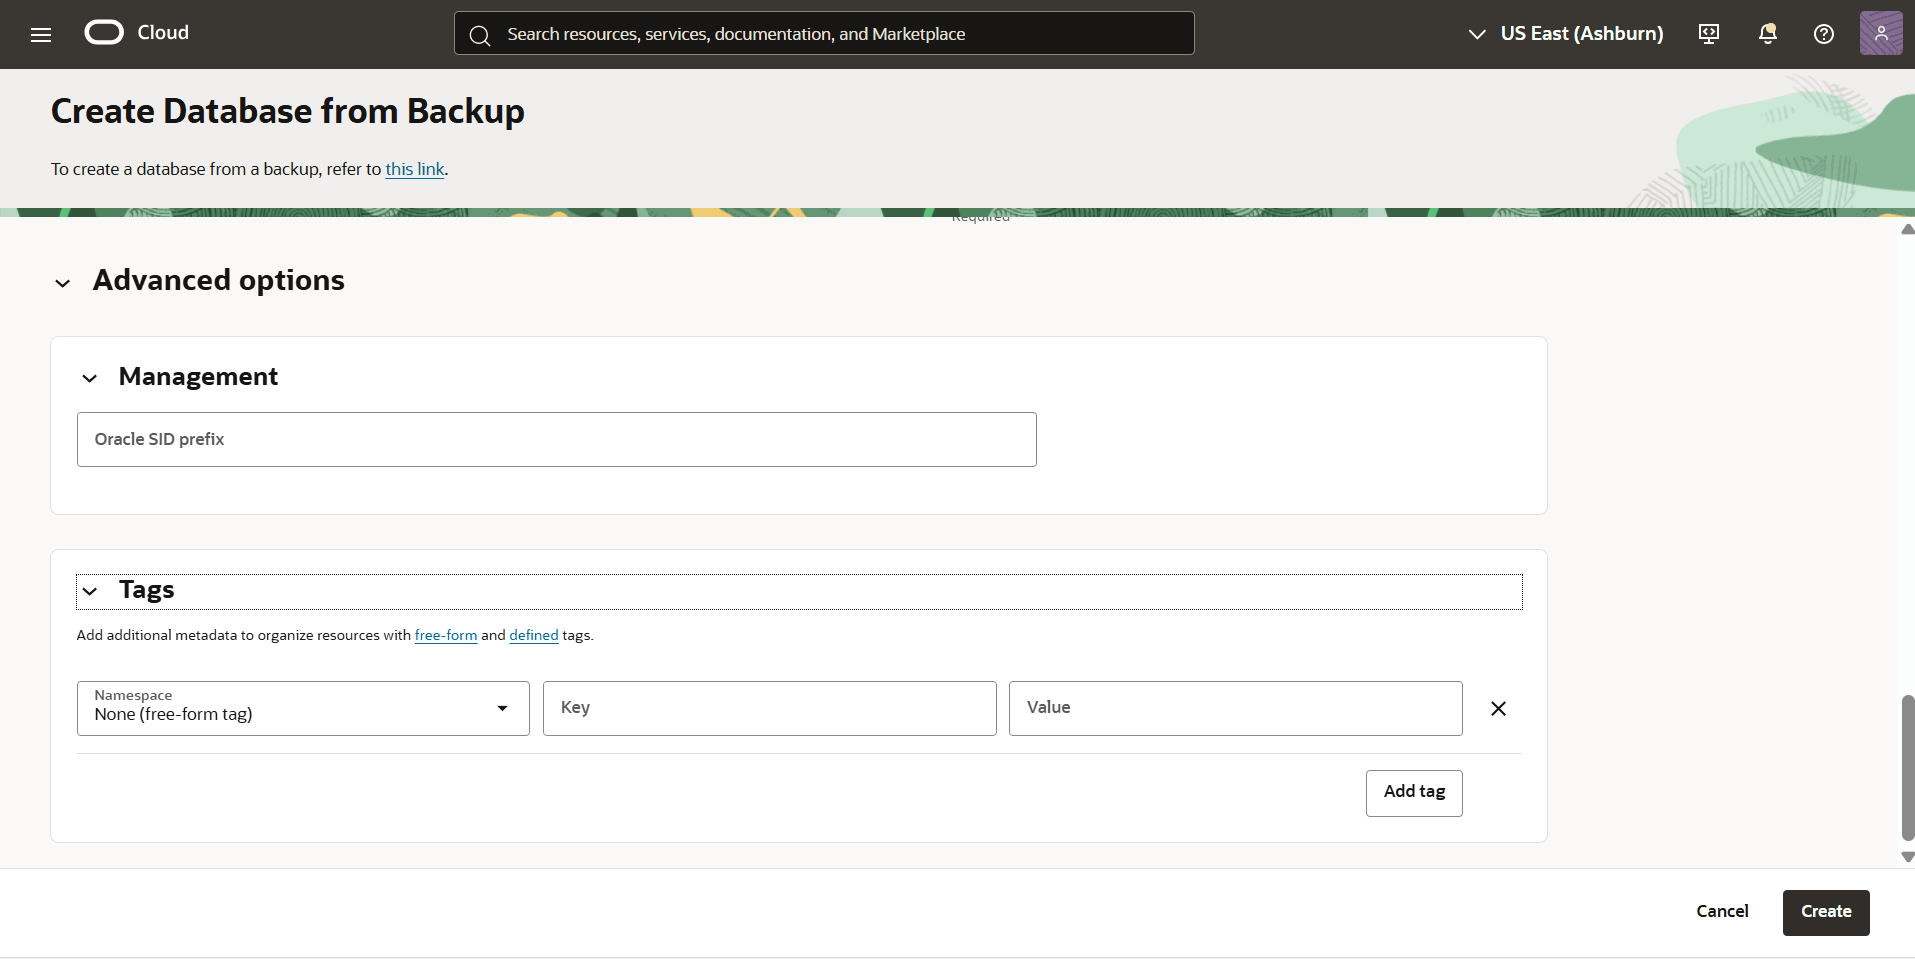Click the scrollbar down arrow
Image resolution: width=1915 pixels, height=959 pixels.
pos(1906,858)
